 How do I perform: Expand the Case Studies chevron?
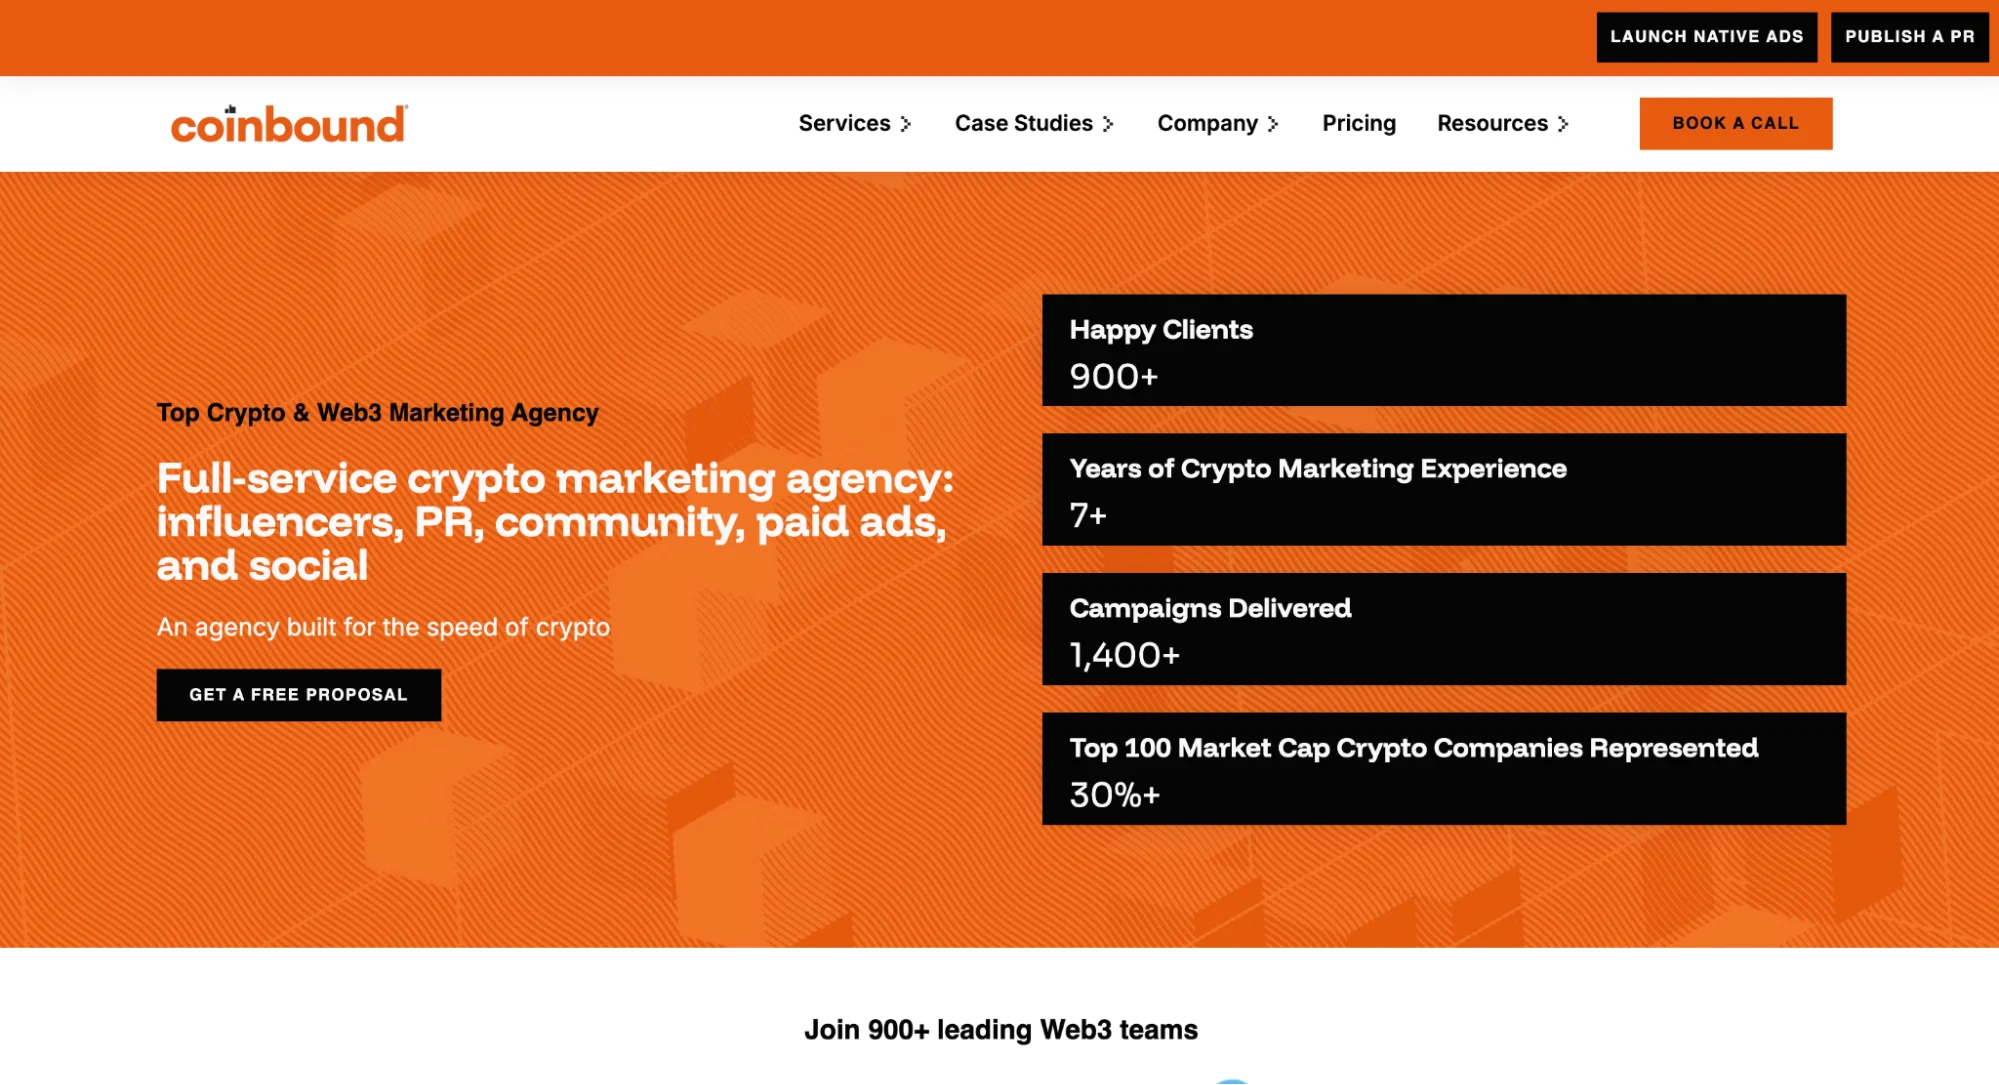point(1108,124)
